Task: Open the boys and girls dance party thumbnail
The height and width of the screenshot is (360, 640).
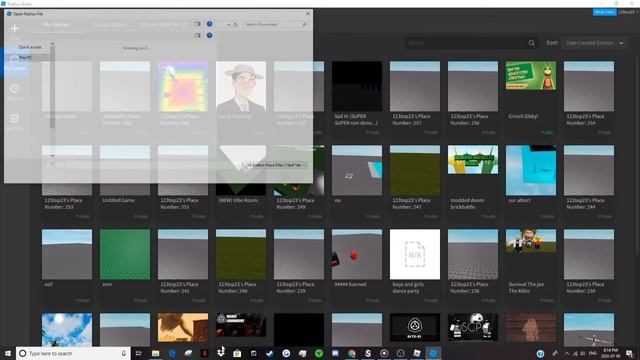Action: tap(415, 254)
